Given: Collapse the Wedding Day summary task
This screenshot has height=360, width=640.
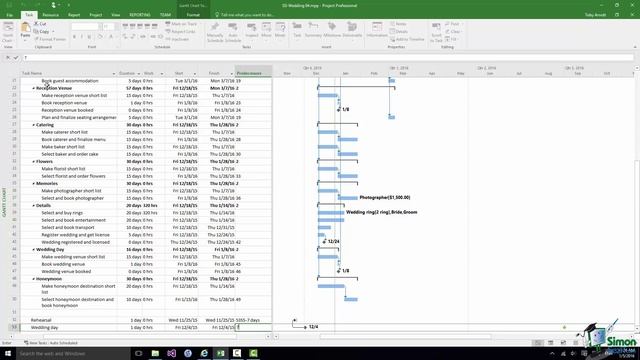Looking at the screenshot, I should (33, 249).
